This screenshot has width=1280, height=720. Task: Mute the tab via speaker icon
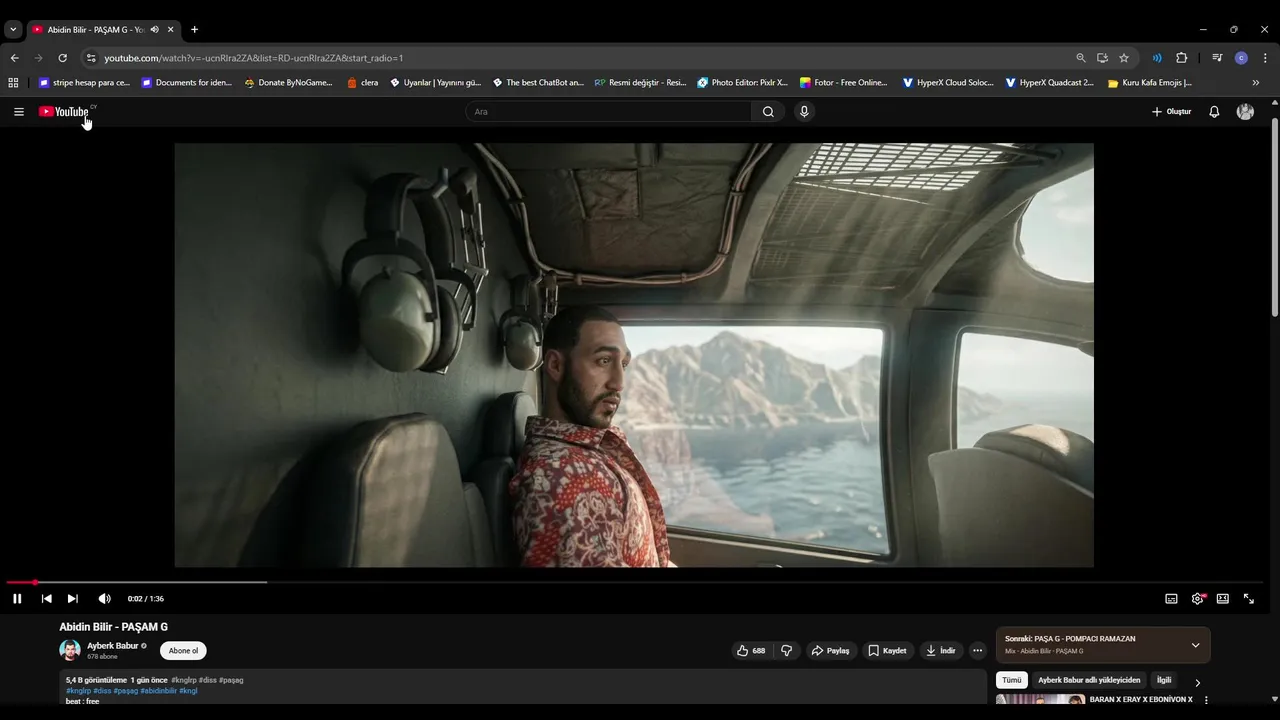click(x=155, y=30)
